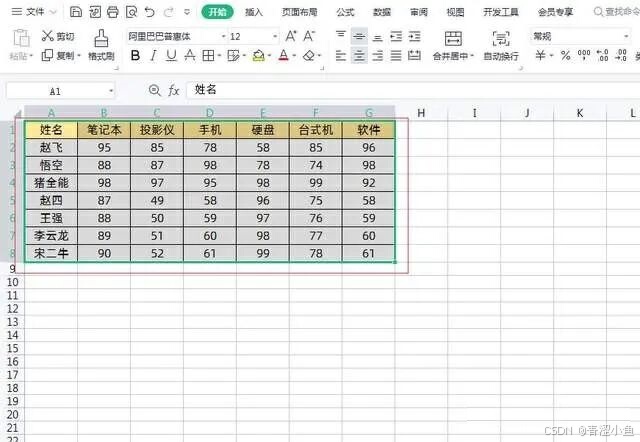Click the Justify alignment icon

point(396,55)
